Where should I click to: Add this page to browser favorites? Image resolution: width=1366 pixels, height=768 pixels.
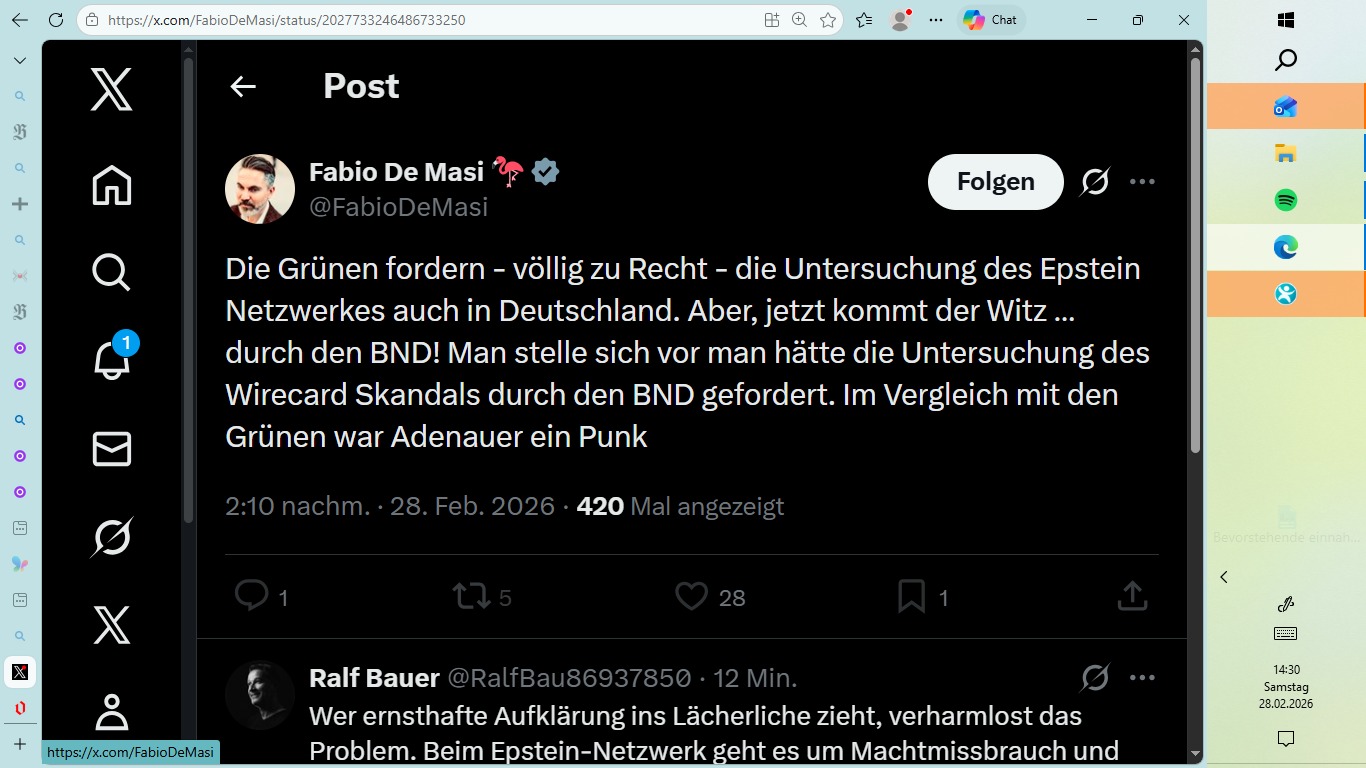827,19
